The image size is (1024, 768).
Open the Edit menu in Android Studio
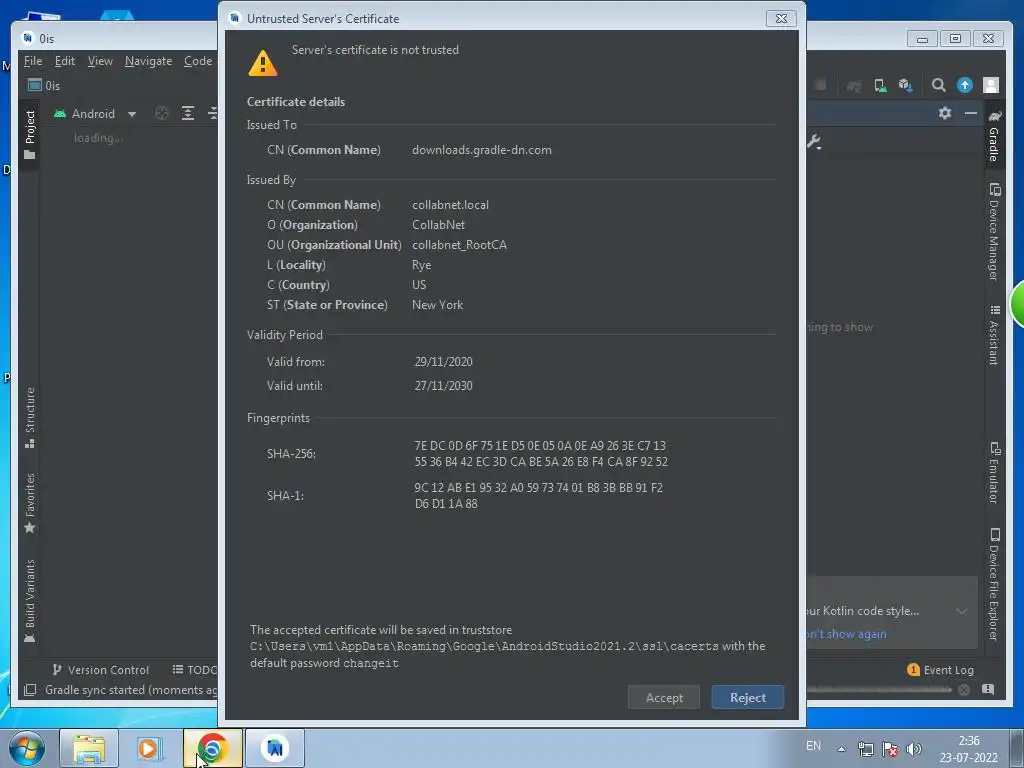pyautogui.click(x=65, y=61)
